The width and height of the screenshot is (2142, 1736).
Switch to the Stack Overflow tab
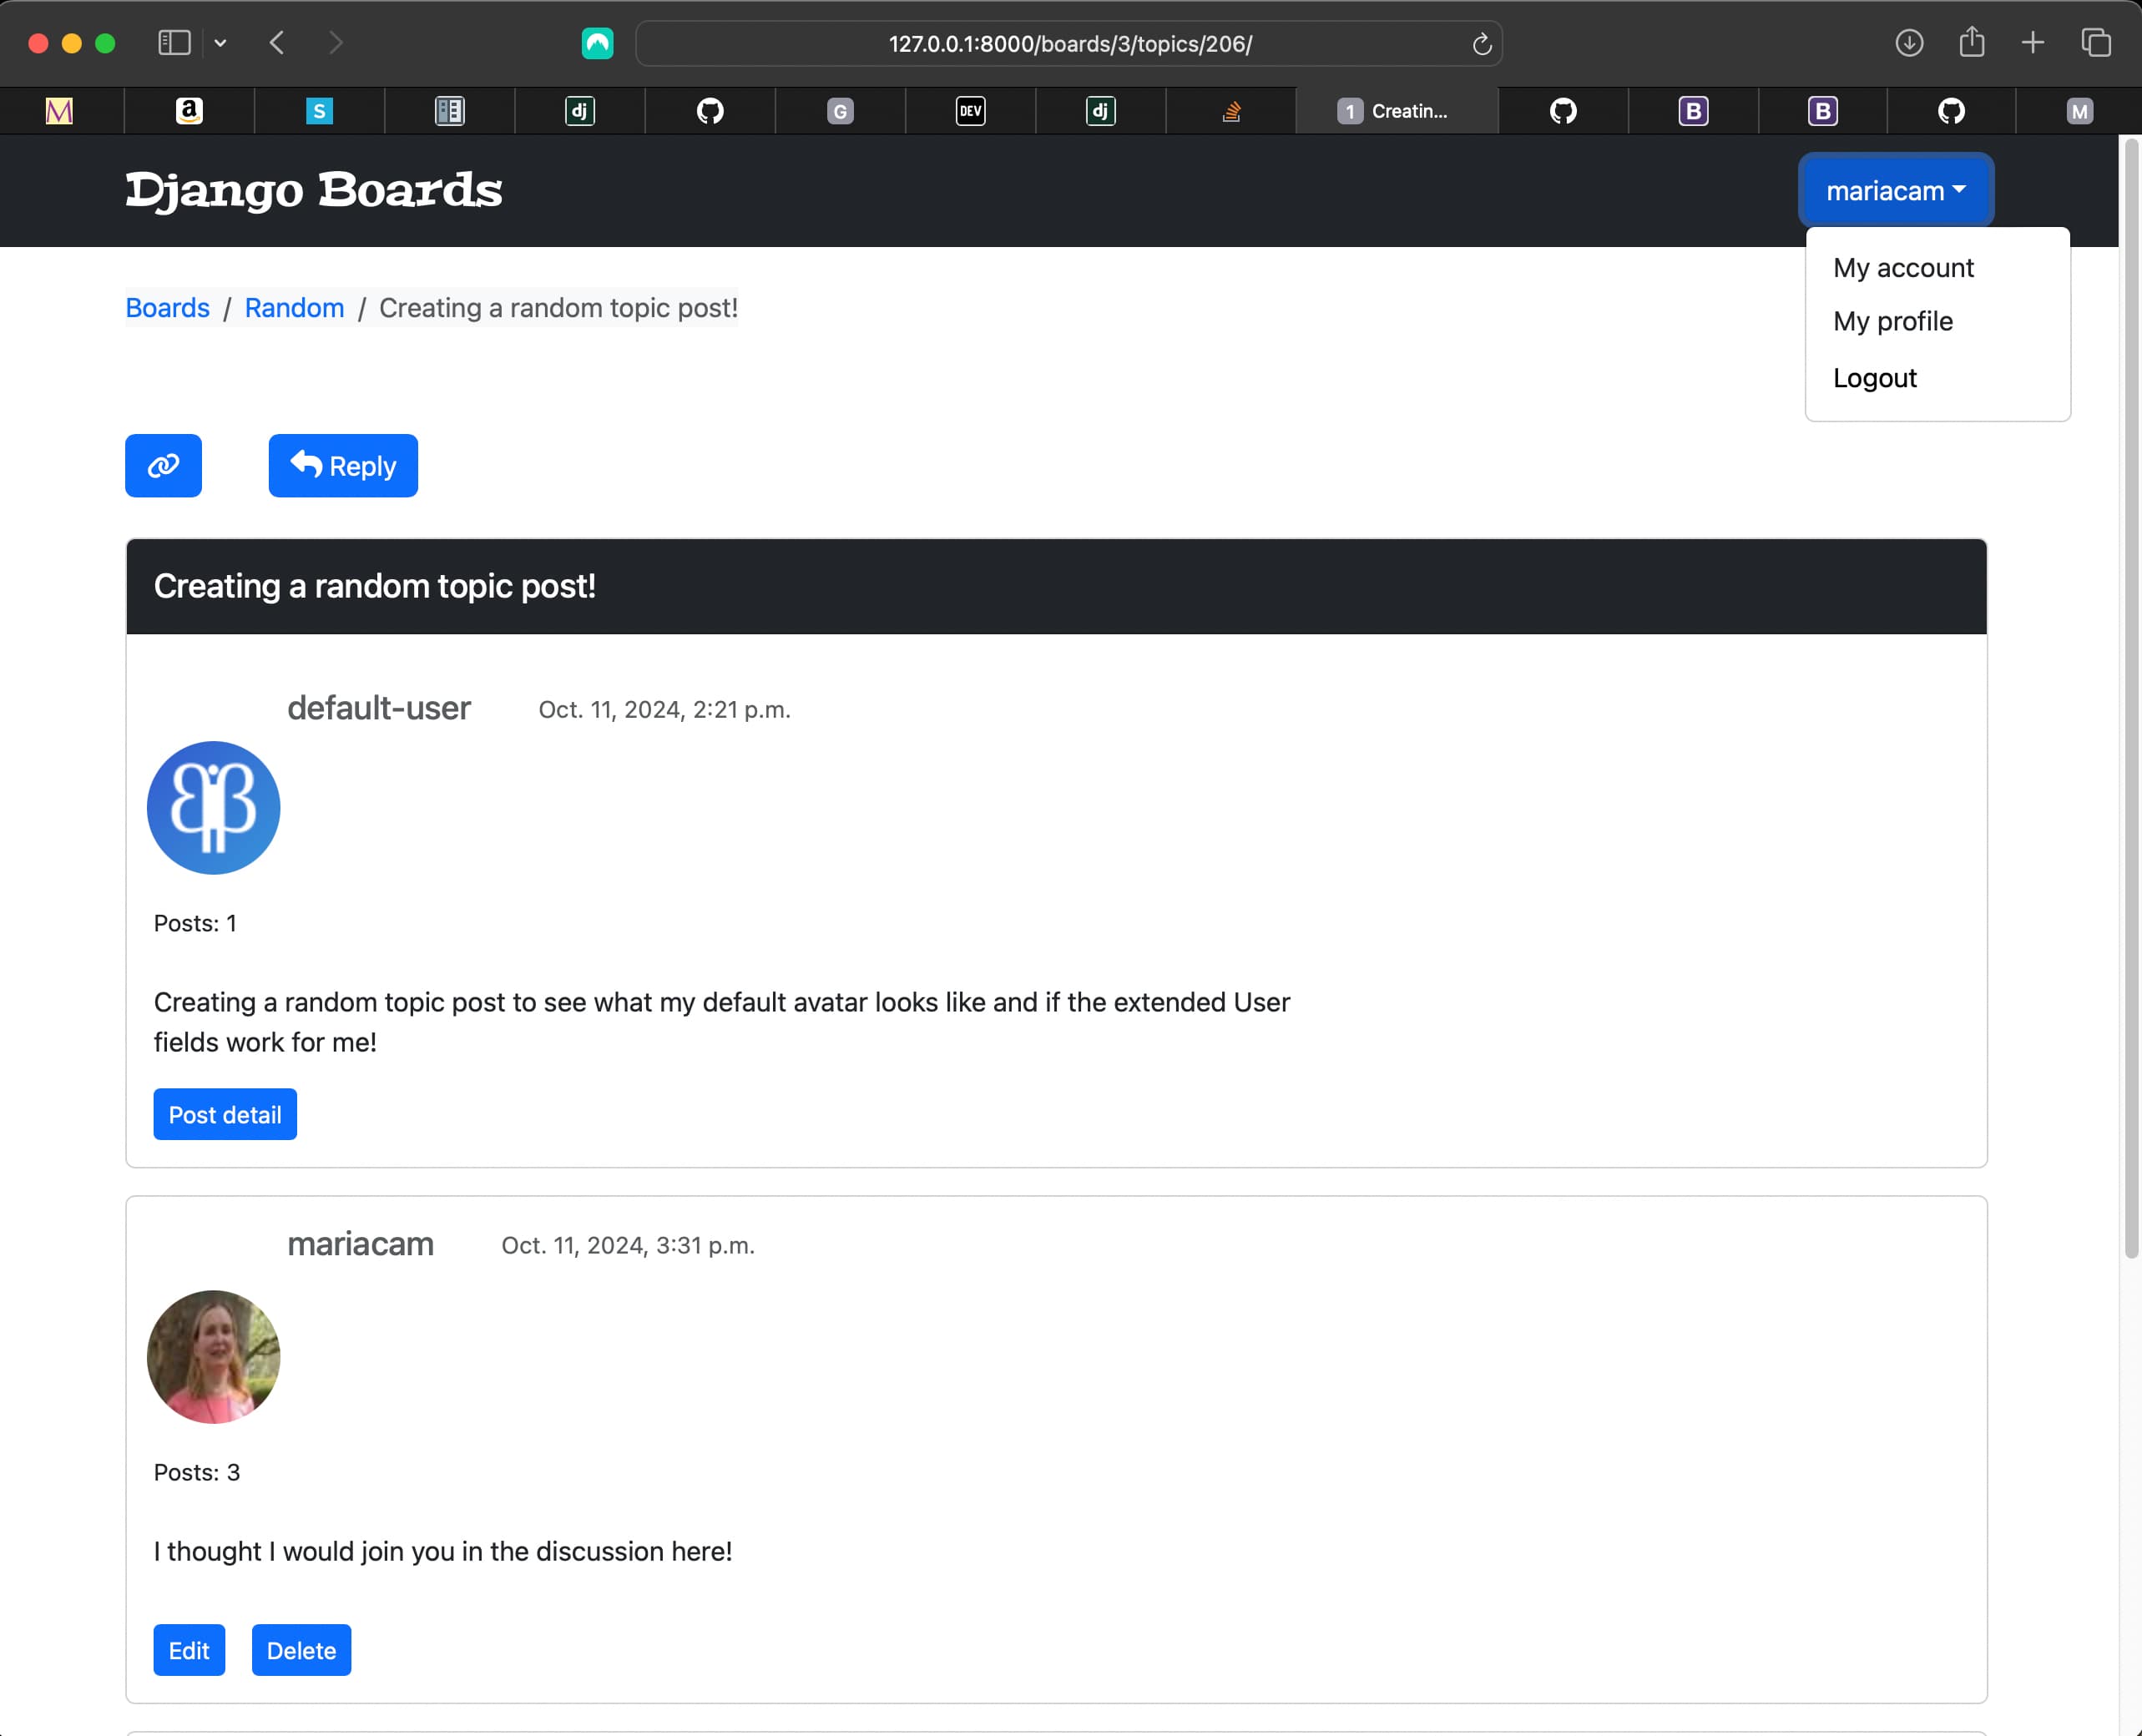(x=1231, y=111)
